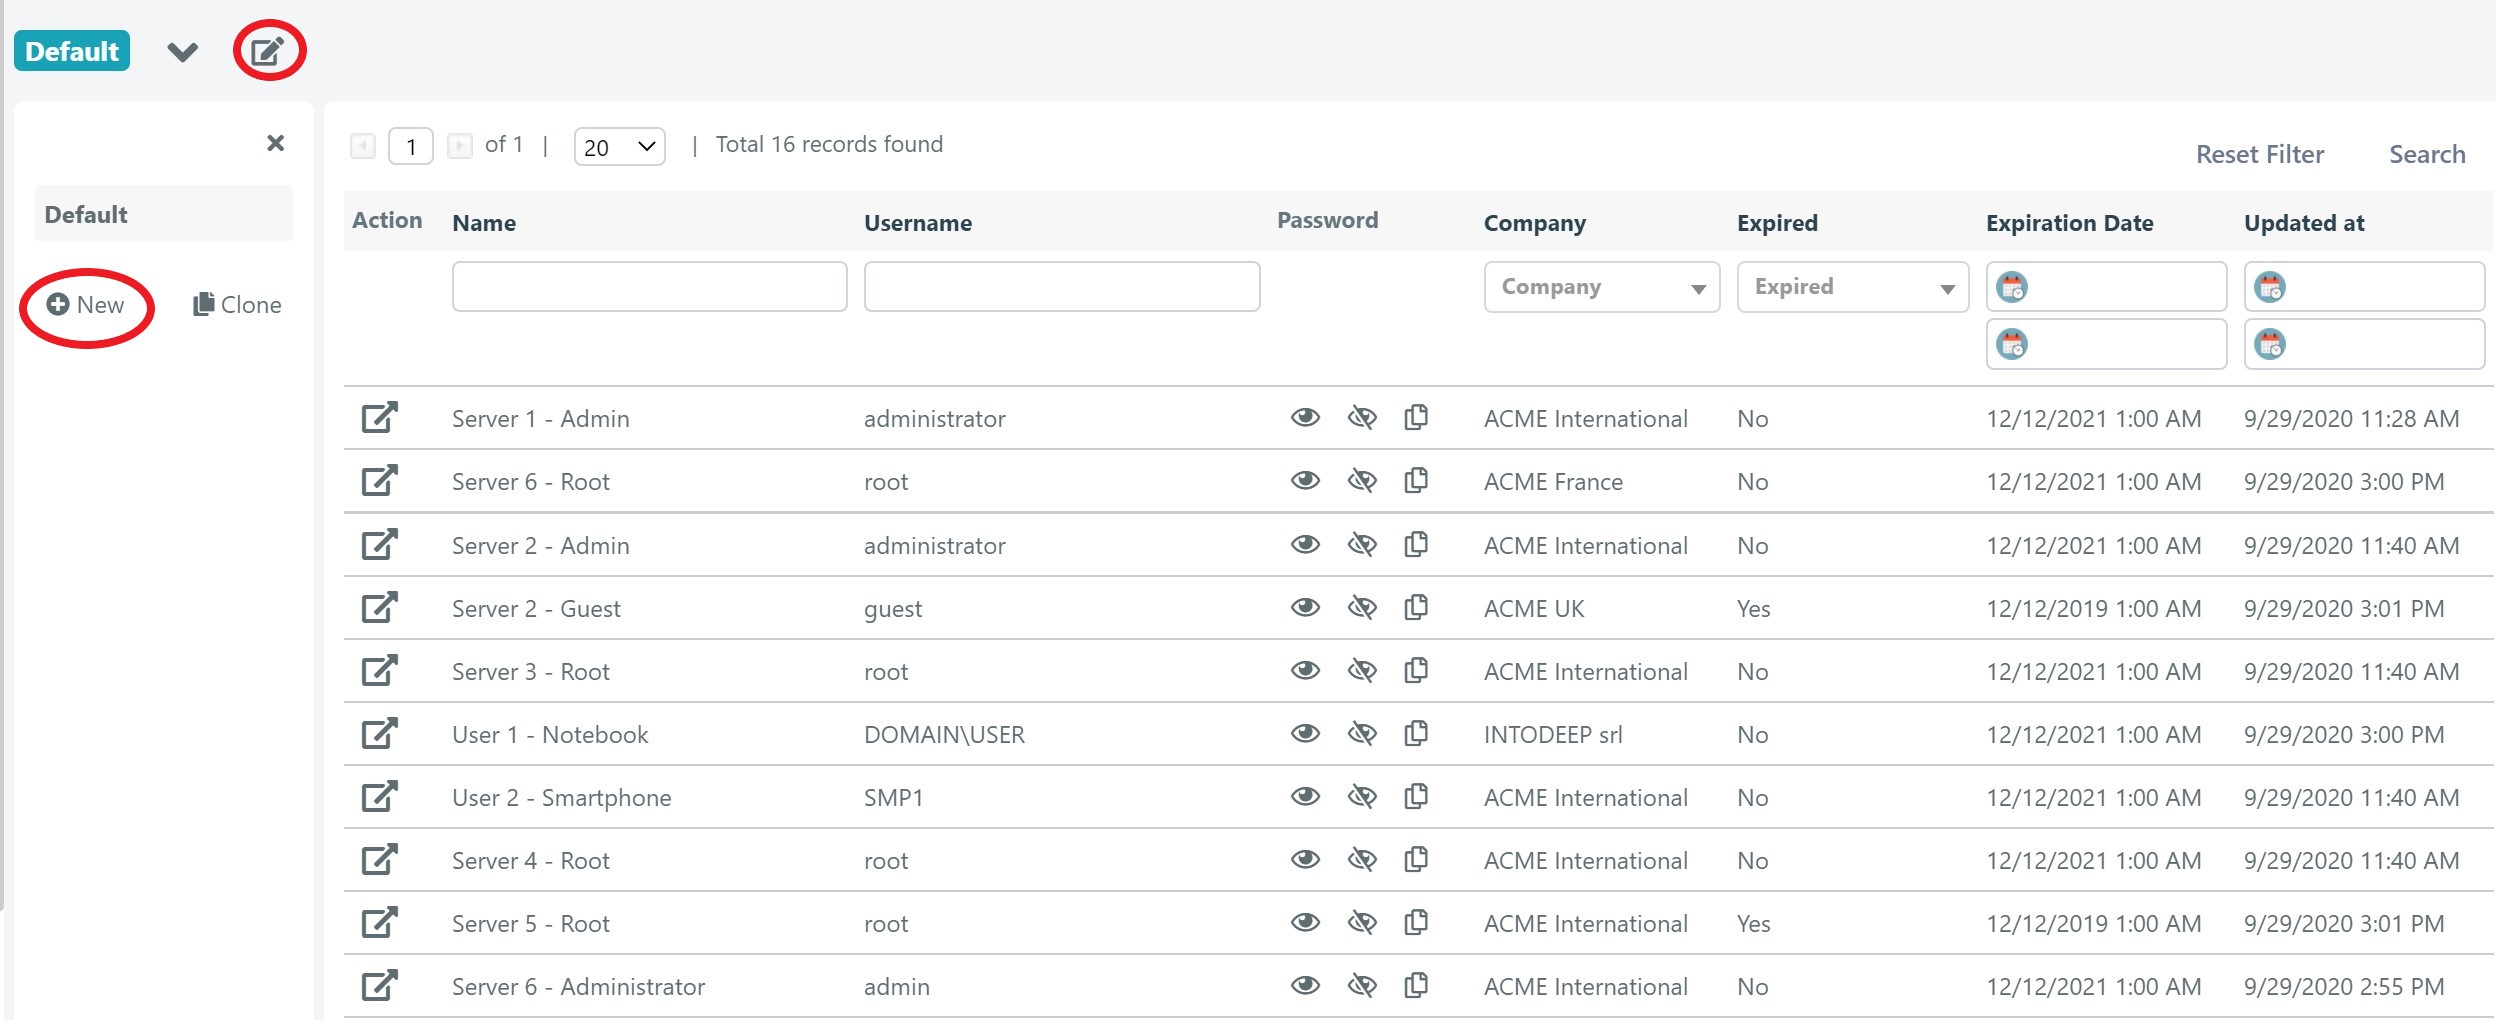The image size is (2496, 1020).
Task: Edit the Server 2 - Guest record
Action: pos(379,608)
